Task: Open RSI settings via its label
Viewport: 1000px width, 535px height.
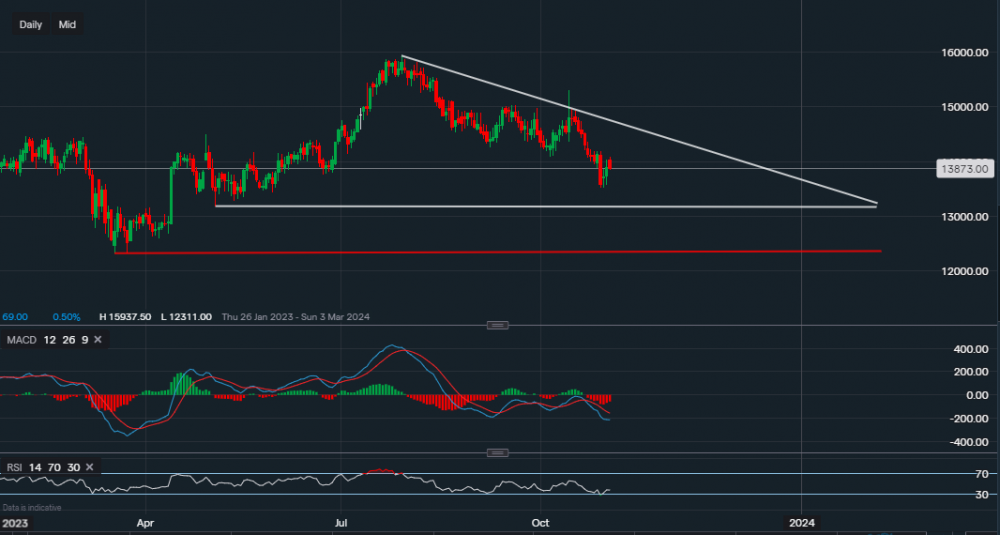Action: coord(15,467)
